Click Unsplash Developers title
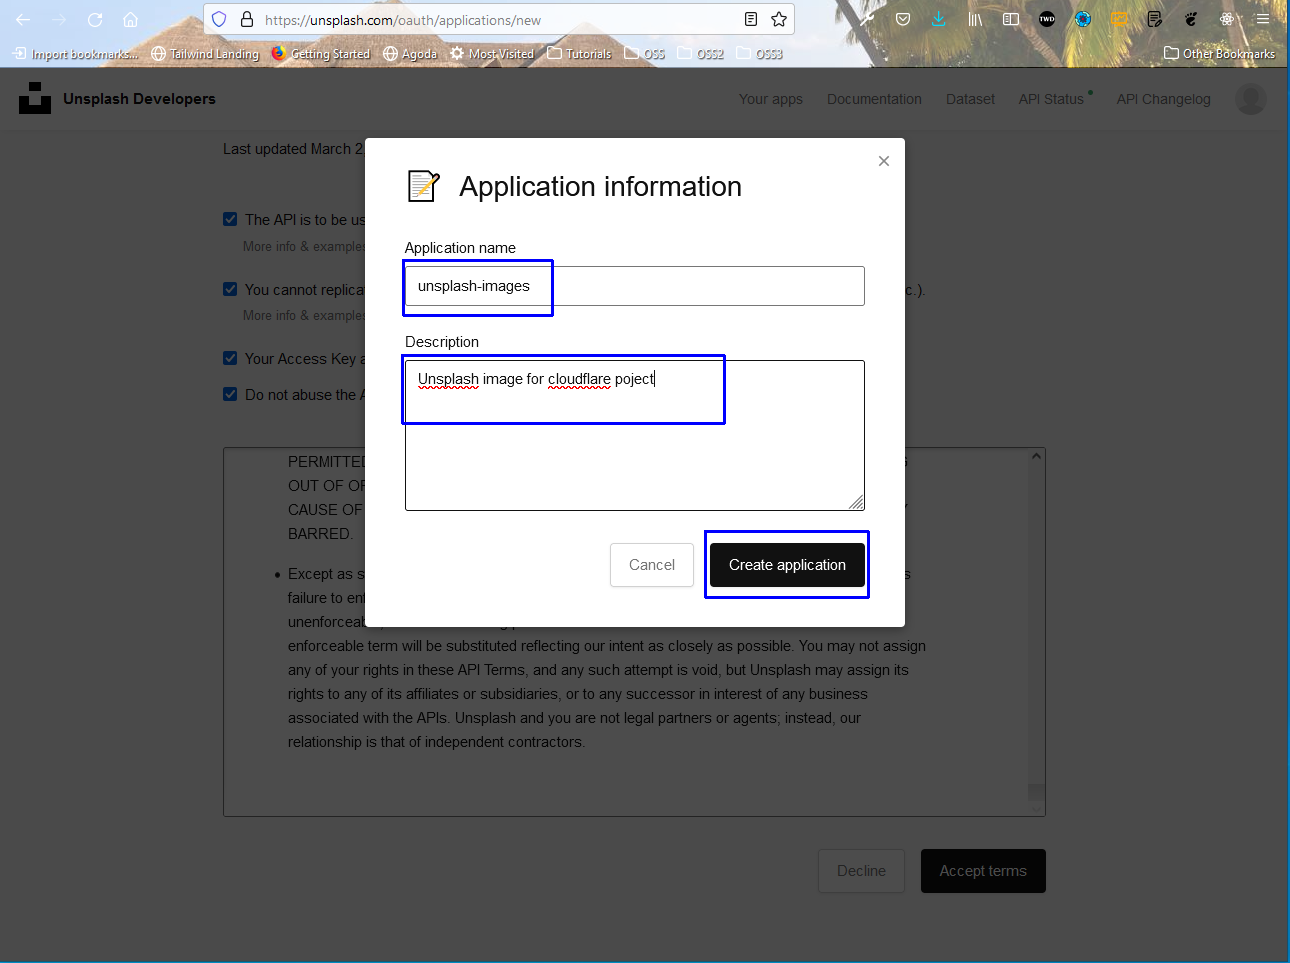The height and width of the screenshot is (963, 1290). [x=139, y=99]
